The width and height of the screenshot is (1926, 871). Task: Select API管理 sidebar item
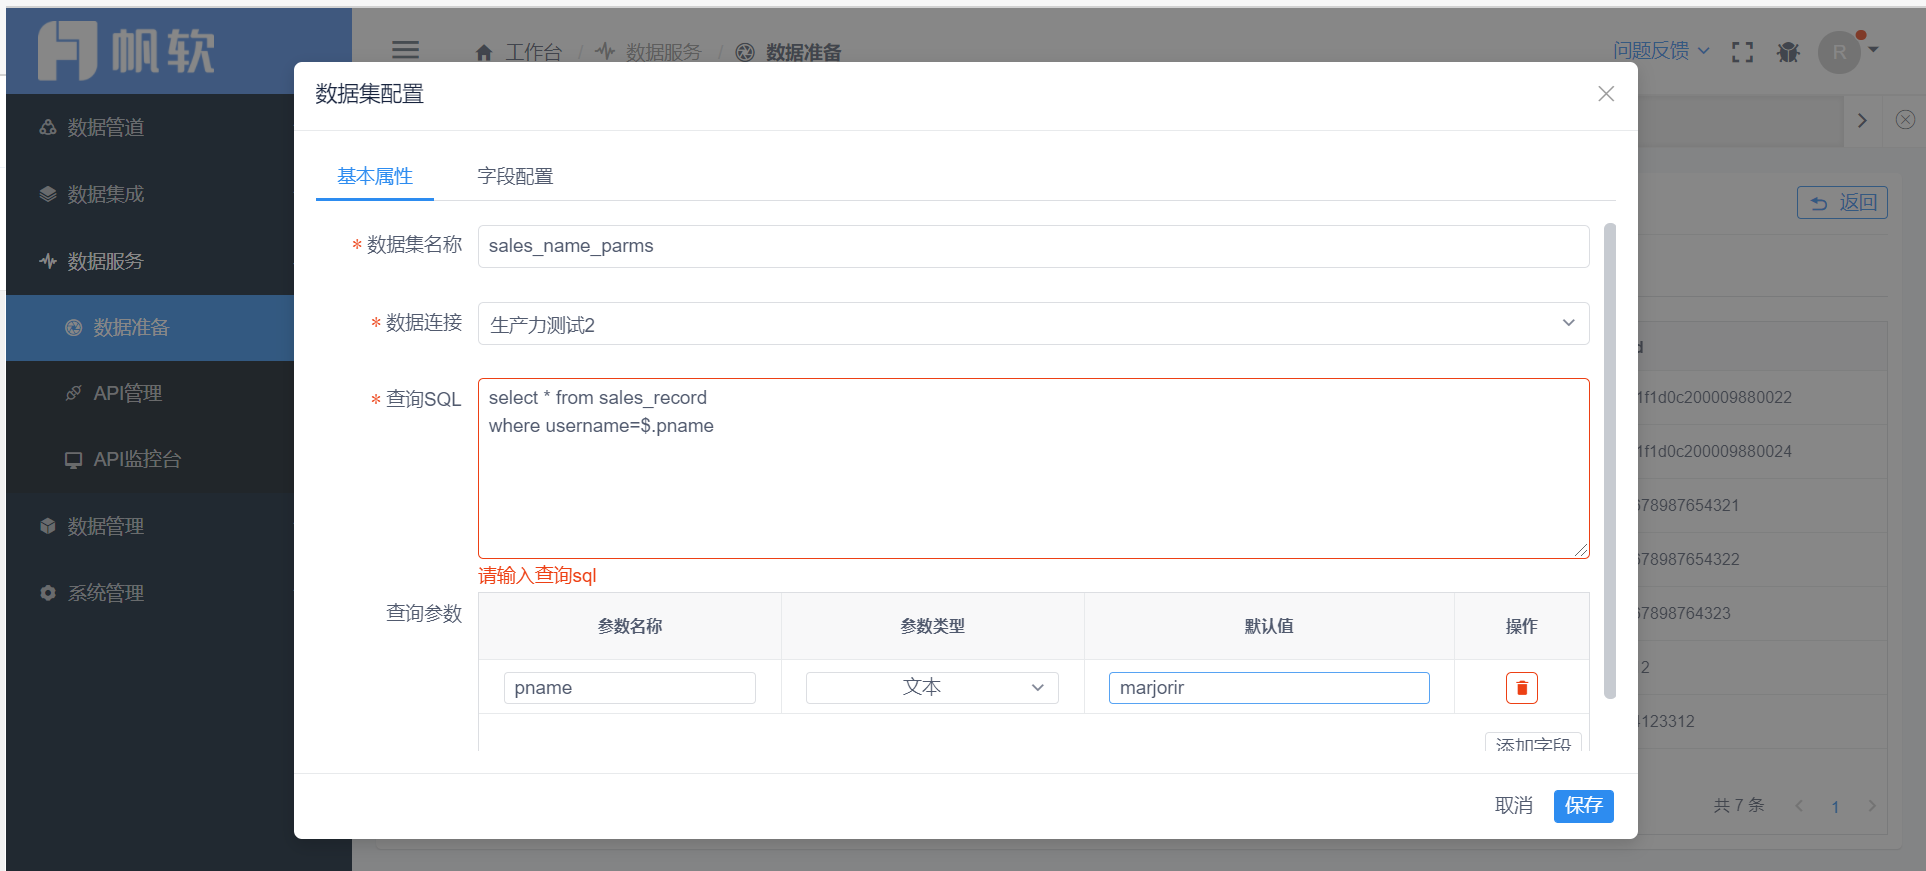click(x=150, y=393)
